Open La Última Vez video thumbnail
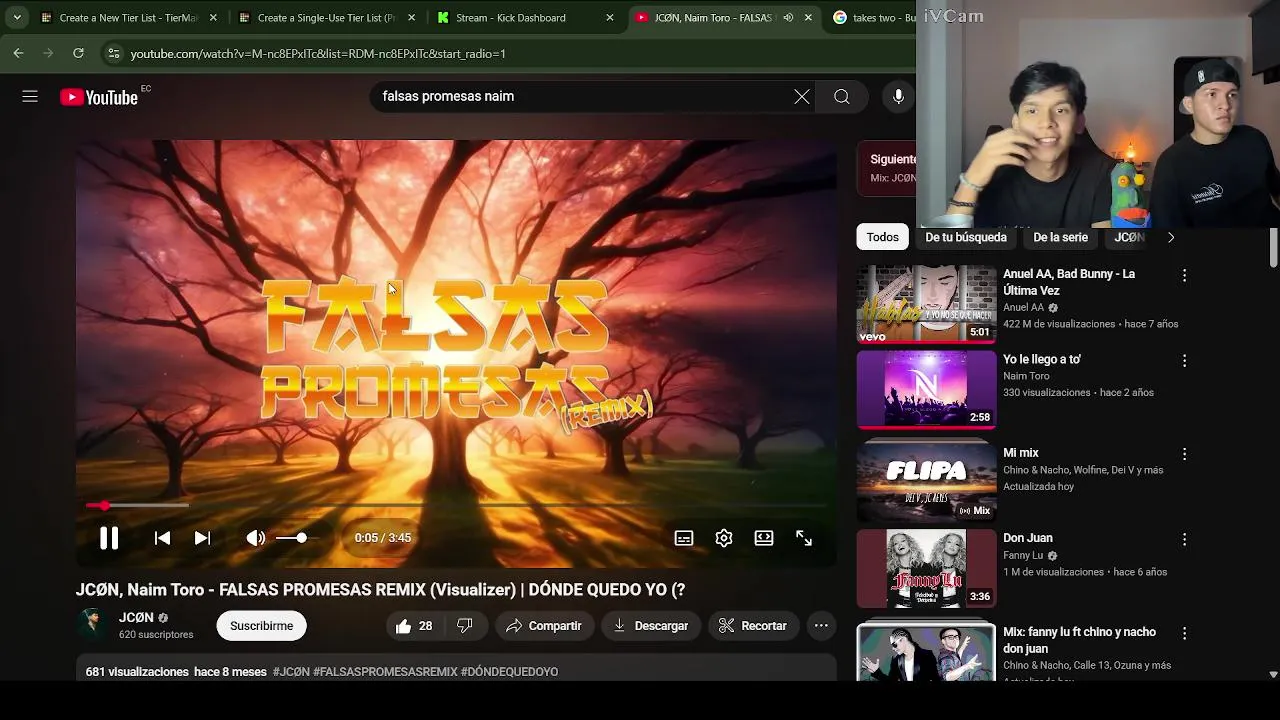The image size is (1280, 720). coord(927,304)
